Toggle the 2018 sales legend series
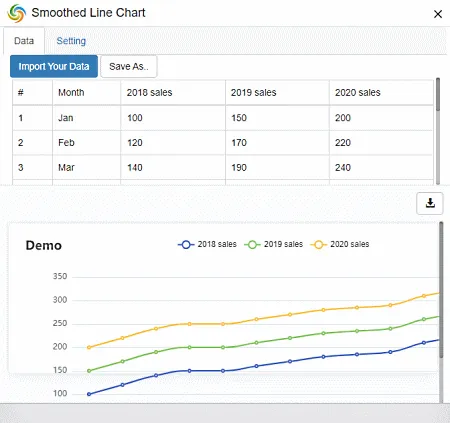This screenshot has height=423, width=450. [x=207, y=244]
